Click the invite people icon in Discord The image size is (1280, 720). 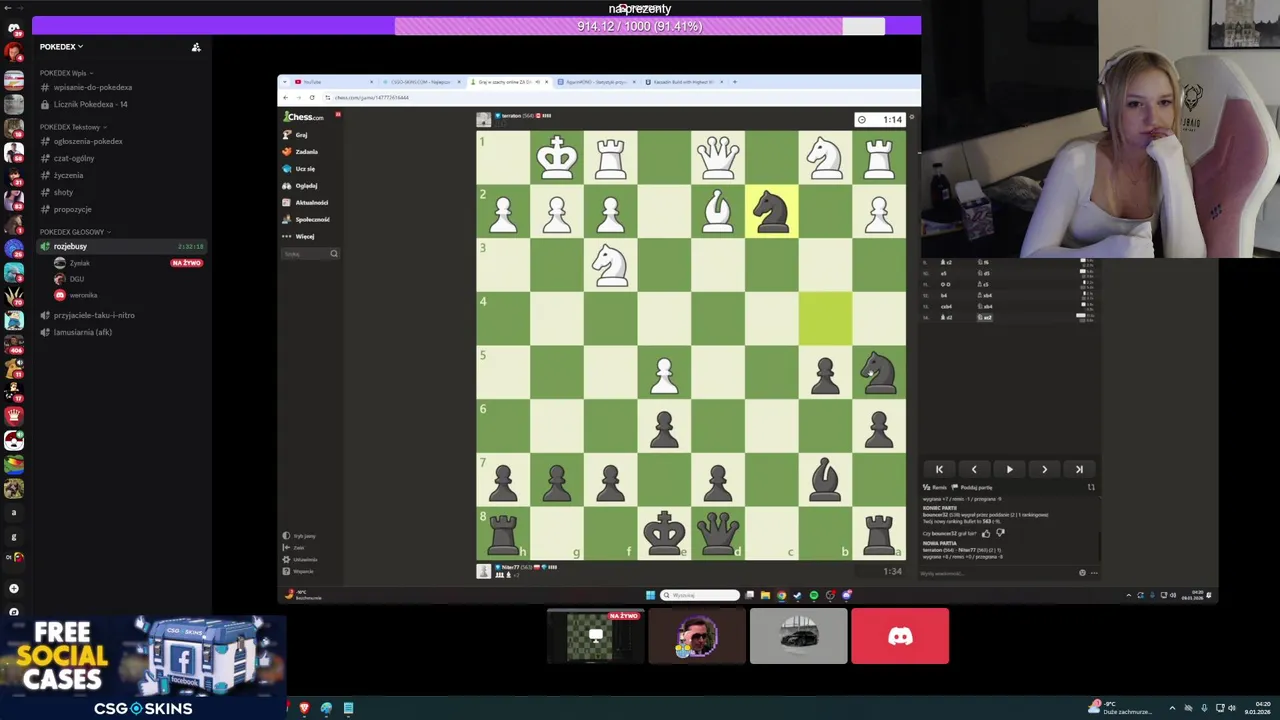pyautogui.click(x=196, y=47)
